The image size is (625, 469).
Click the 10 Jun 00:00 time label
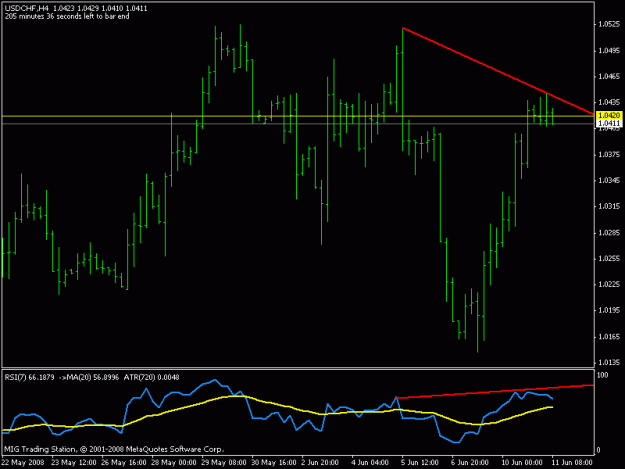(521, 462)
